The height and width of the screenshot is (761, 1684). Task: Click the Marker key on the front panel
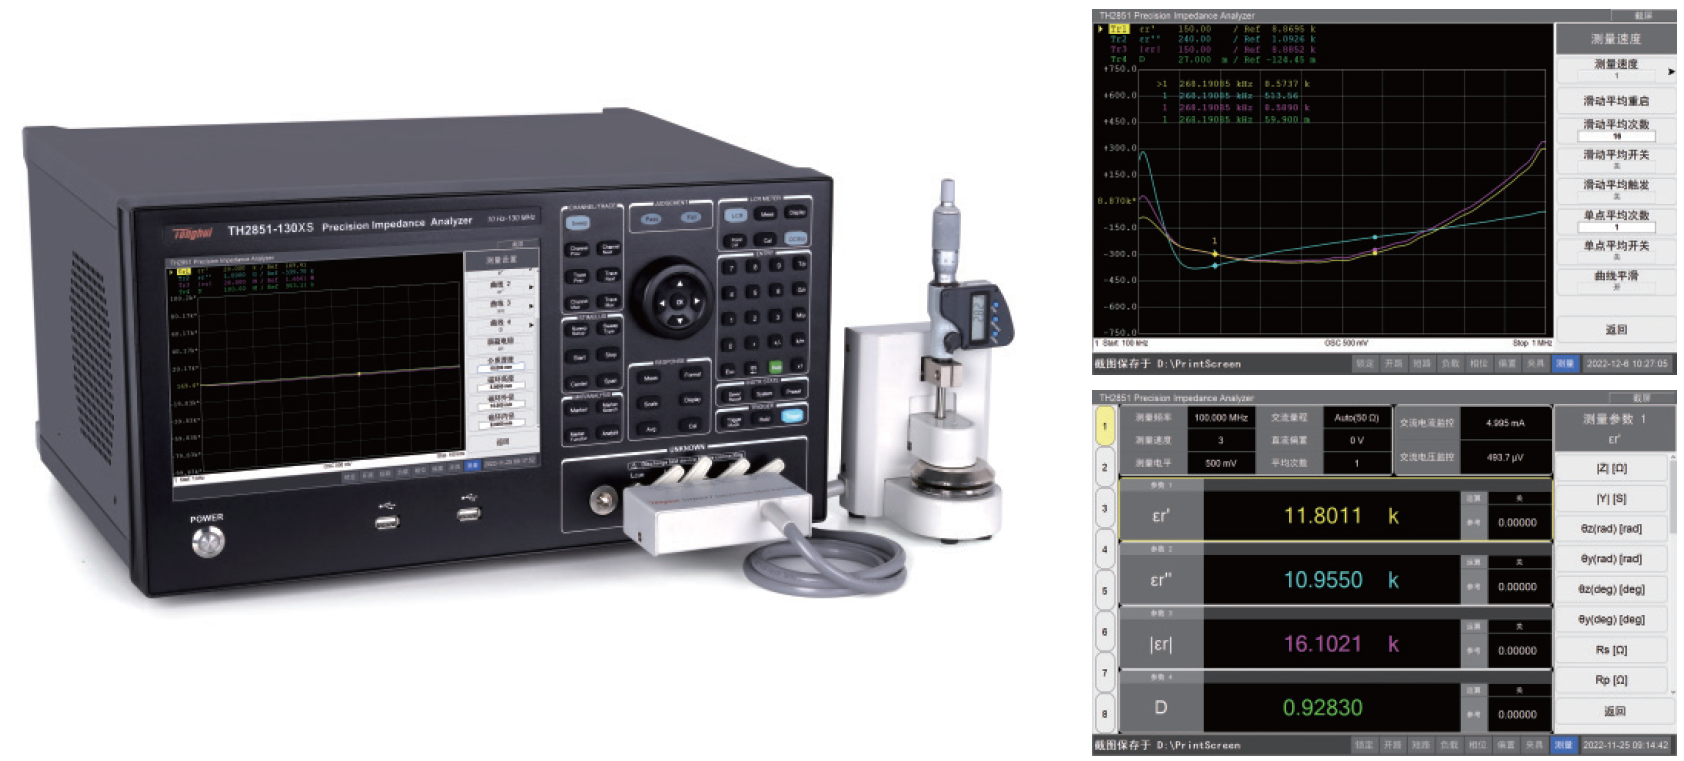(x=577, y=410)
